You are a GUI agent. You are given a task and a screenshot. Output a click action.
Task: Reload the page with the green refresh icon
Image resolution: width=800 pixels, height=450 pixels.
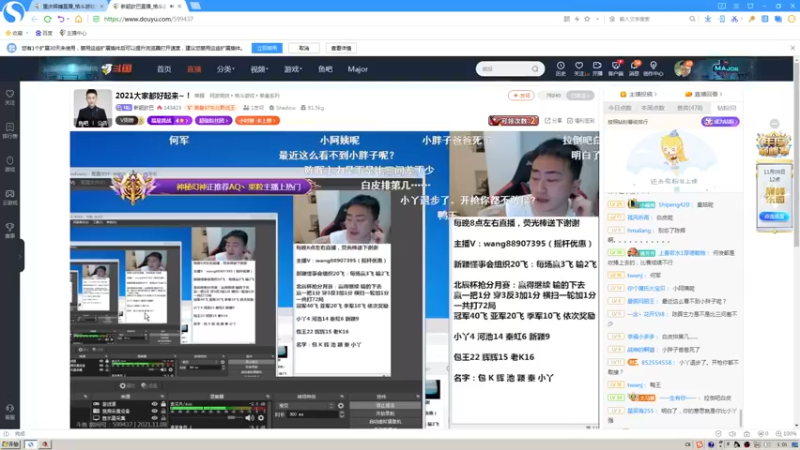(x=47, y=19)
